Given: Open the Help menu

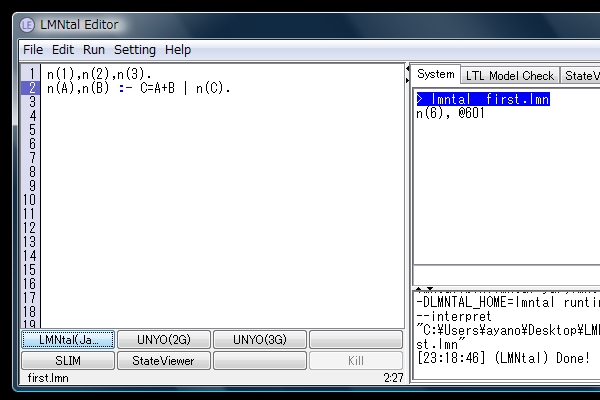Looking at the screenshot, I should point(178,50).
